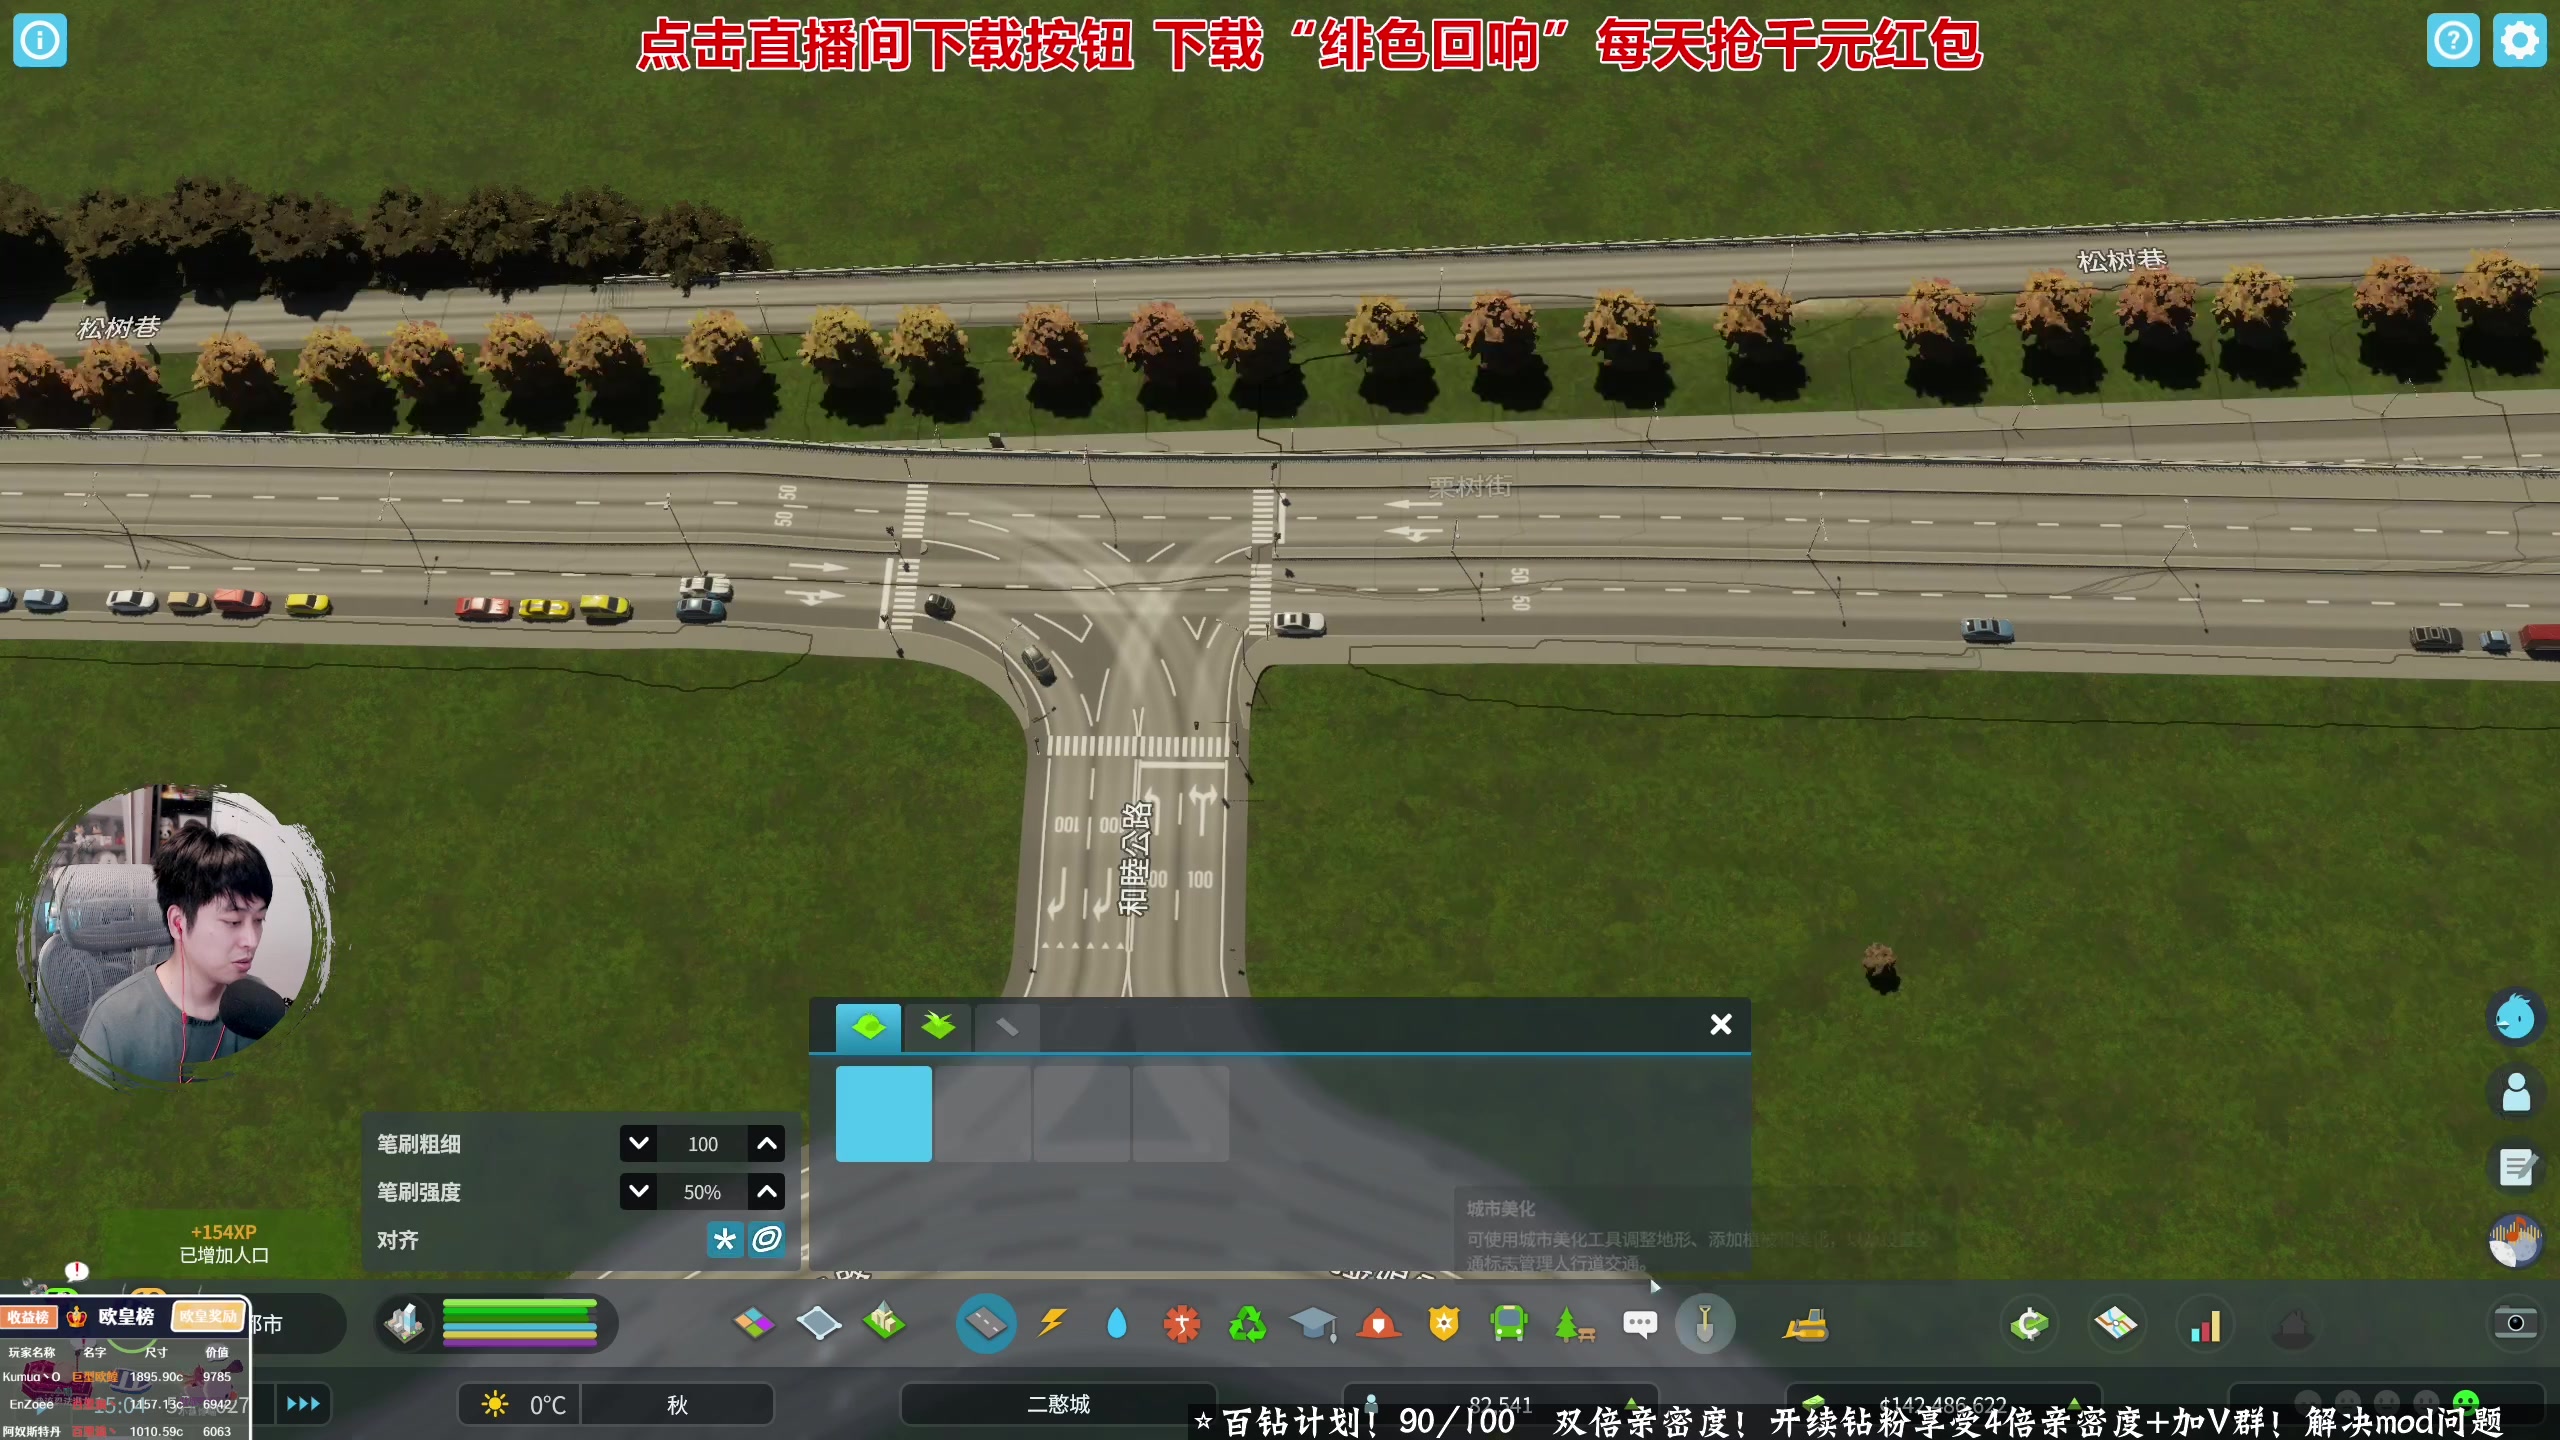Image resolution: width=2560 pixels, height=1440 pixels.
Task: Decrease 笔刷强度 brush strength
Action: 638,1191
